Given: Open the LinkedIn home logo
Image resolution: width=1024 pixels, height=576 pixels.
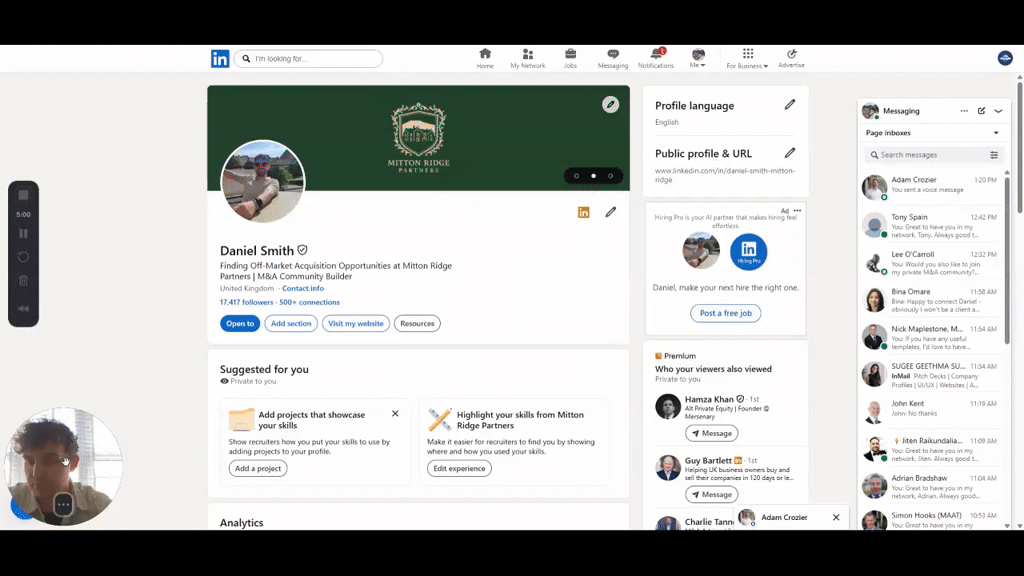Looking at the screenshot, I should (220, 59).
